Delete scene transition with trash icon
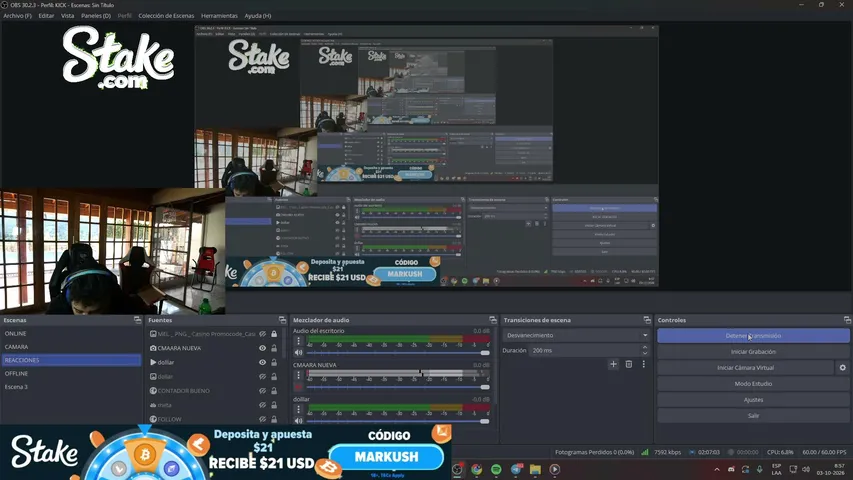 (x=628, y=364)
